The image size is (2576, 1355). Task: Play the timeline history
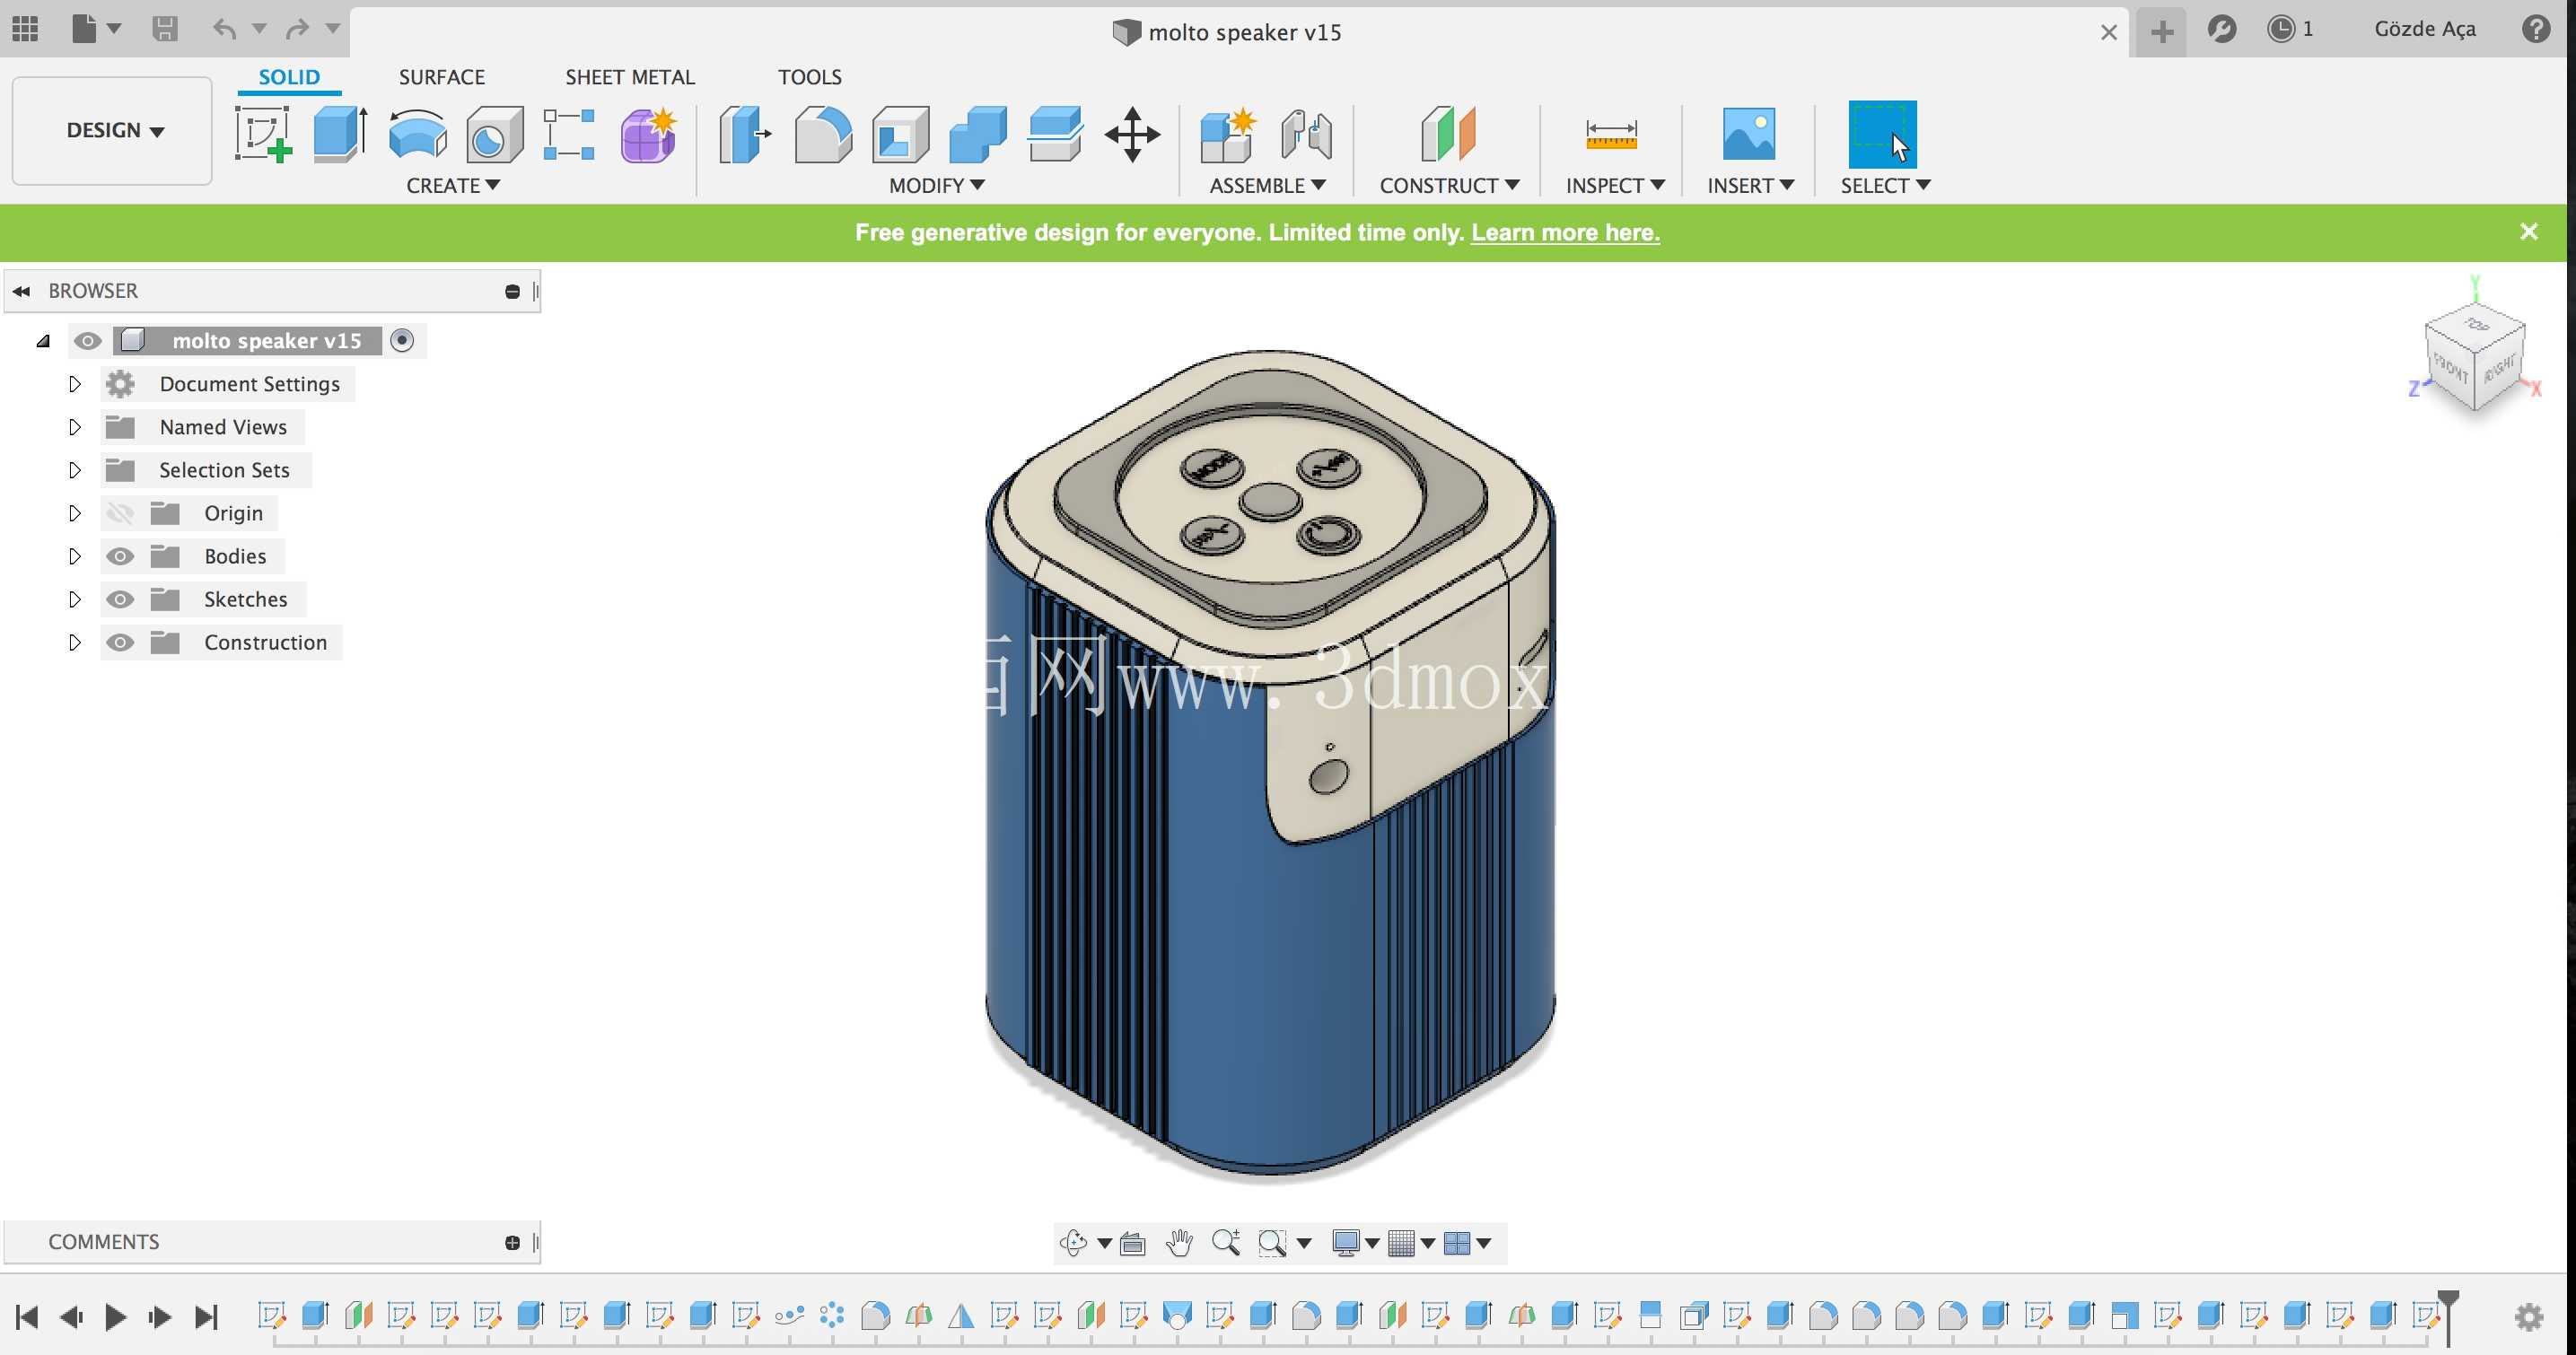[x=115, y=1317]
